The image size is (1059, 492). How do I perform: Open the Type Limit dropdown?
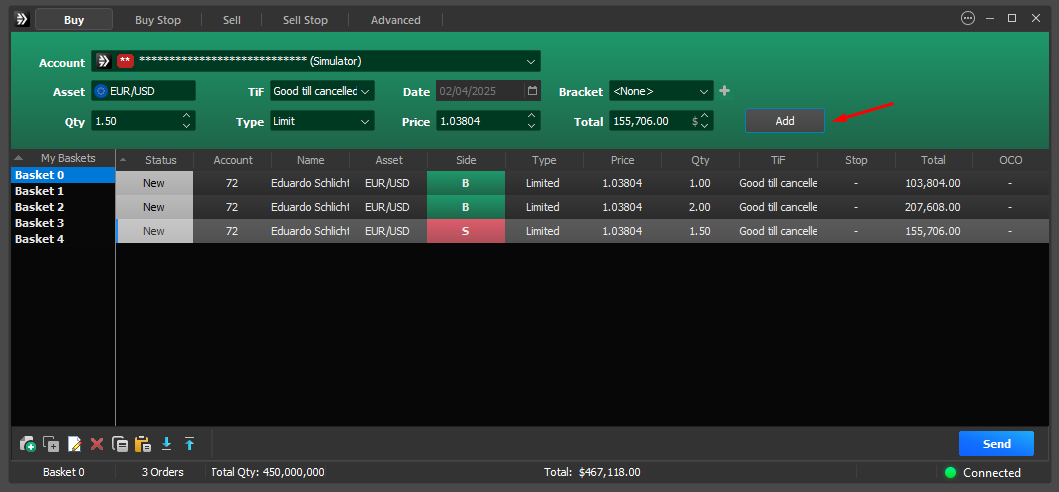click(366, 121)
